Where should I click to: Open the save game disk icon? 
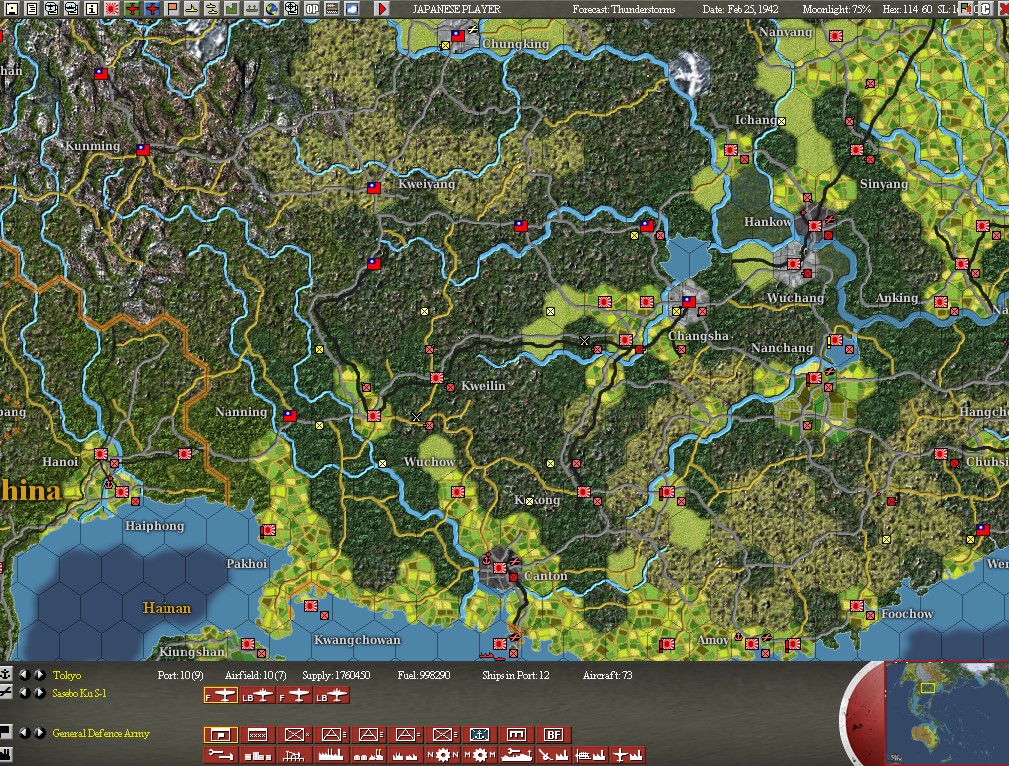(11, 8)
